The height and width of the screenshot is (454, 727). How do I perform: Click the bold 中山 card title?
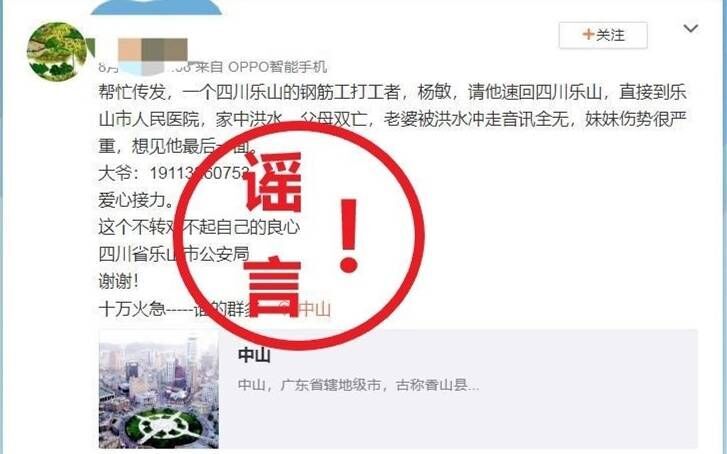tap(254, 355)
